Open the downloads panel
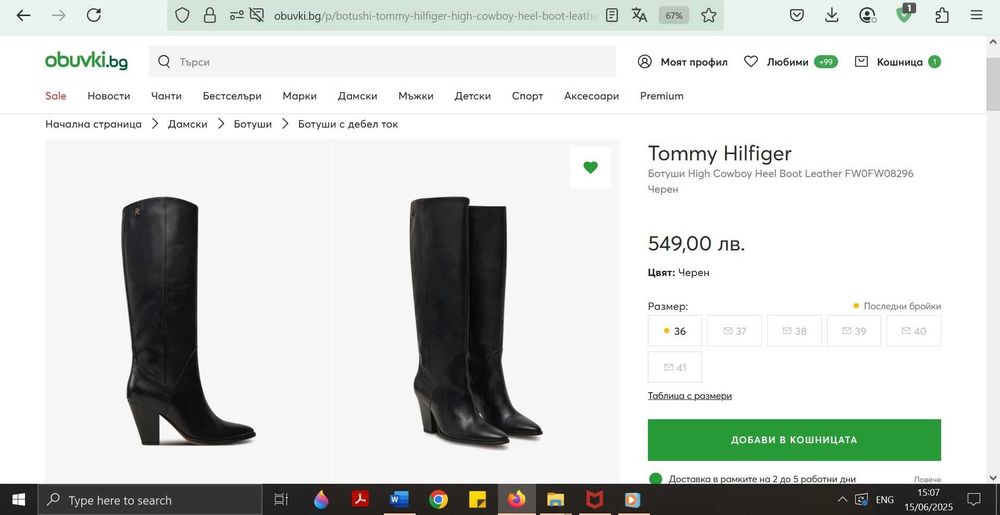Screen dimensions: 1000x515 832,15
